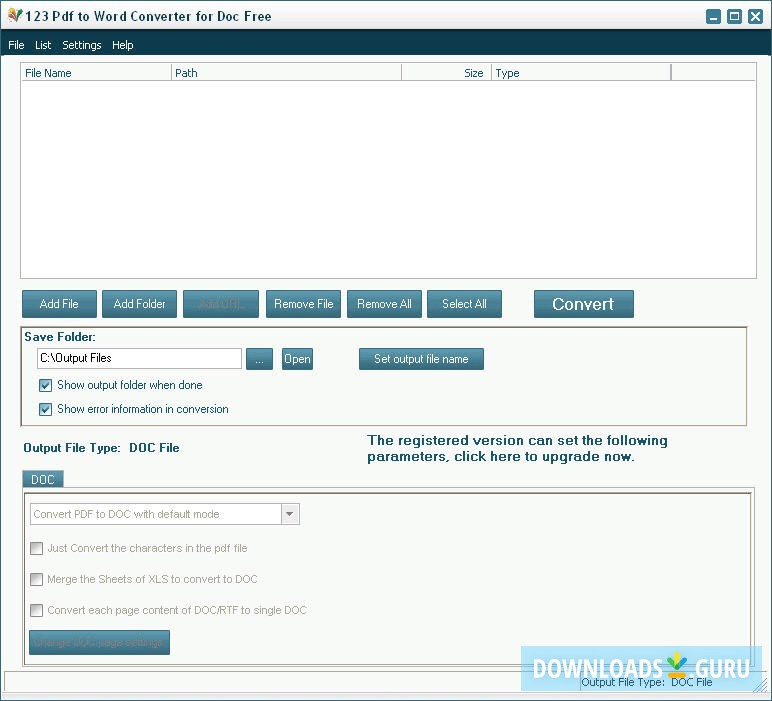The height and width of the screenshot is (701, 772).
Task: Sort list by Path column header
Action: point(287,73)
